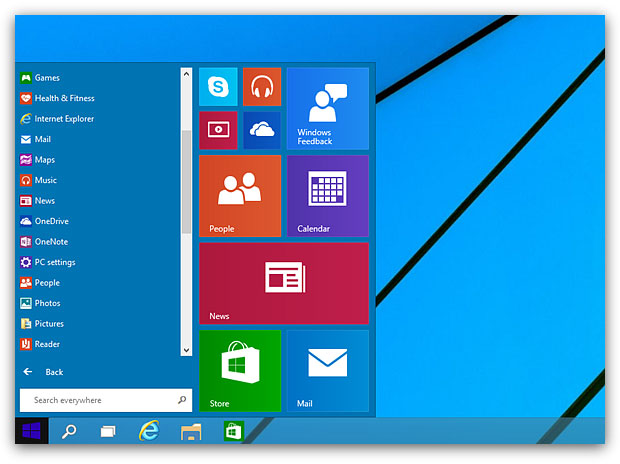The height and width of the screenshot is (464, 620).
Task: Click the Windows Start button
Action: 32,431
